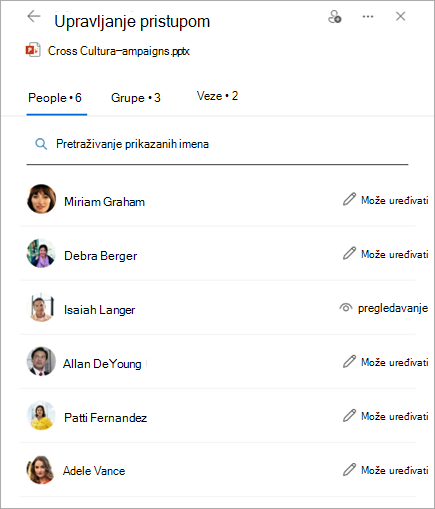Image resolution: width=435 pixels, height=509 pixels.
Task: Focus the Pretraživanje prikazanih imena field
Action: (x=217, y=144)
